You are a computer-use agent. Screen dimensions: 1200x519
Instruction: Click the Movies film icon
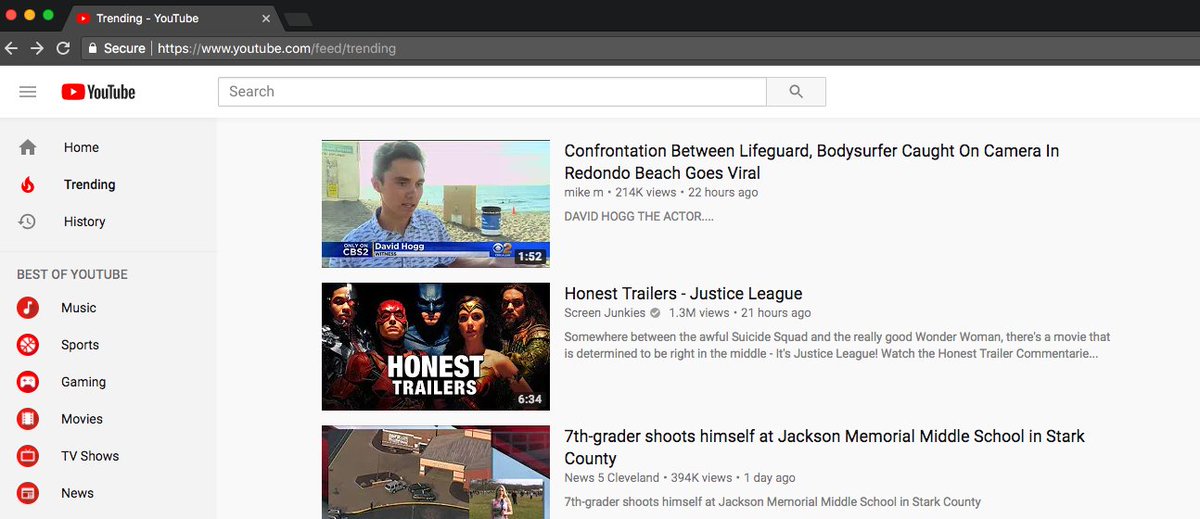point(28,419)
